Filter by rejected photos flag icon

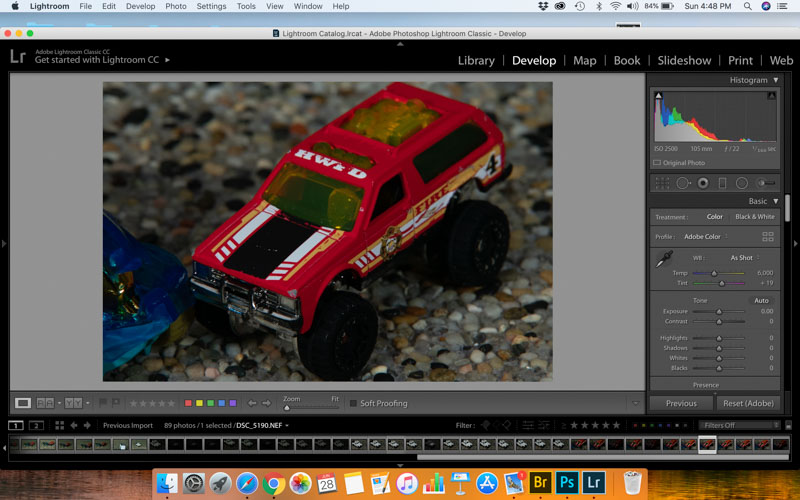[x=506, y=425]
